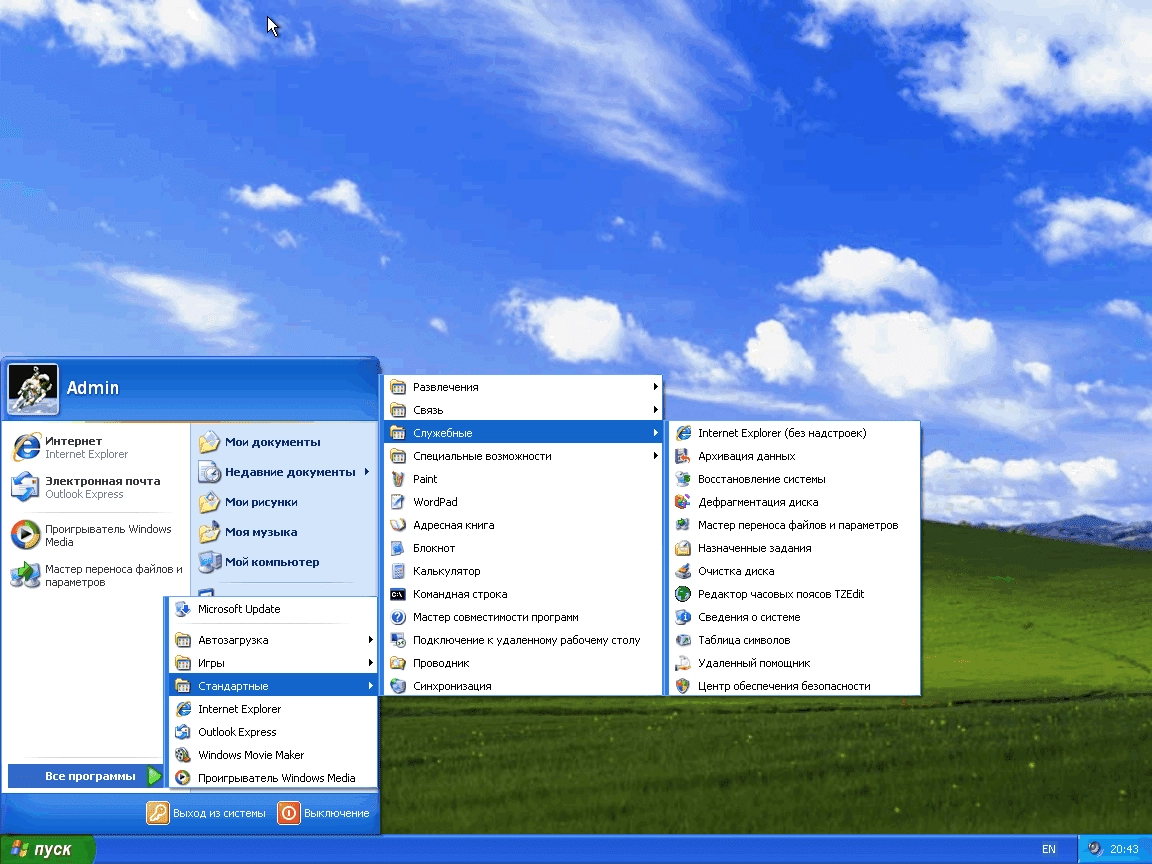Viewport: 1152px width, 864px height.
Task: Open Подключение к удаленному рабочему столу icon
Action: click(x=397, y=640)
